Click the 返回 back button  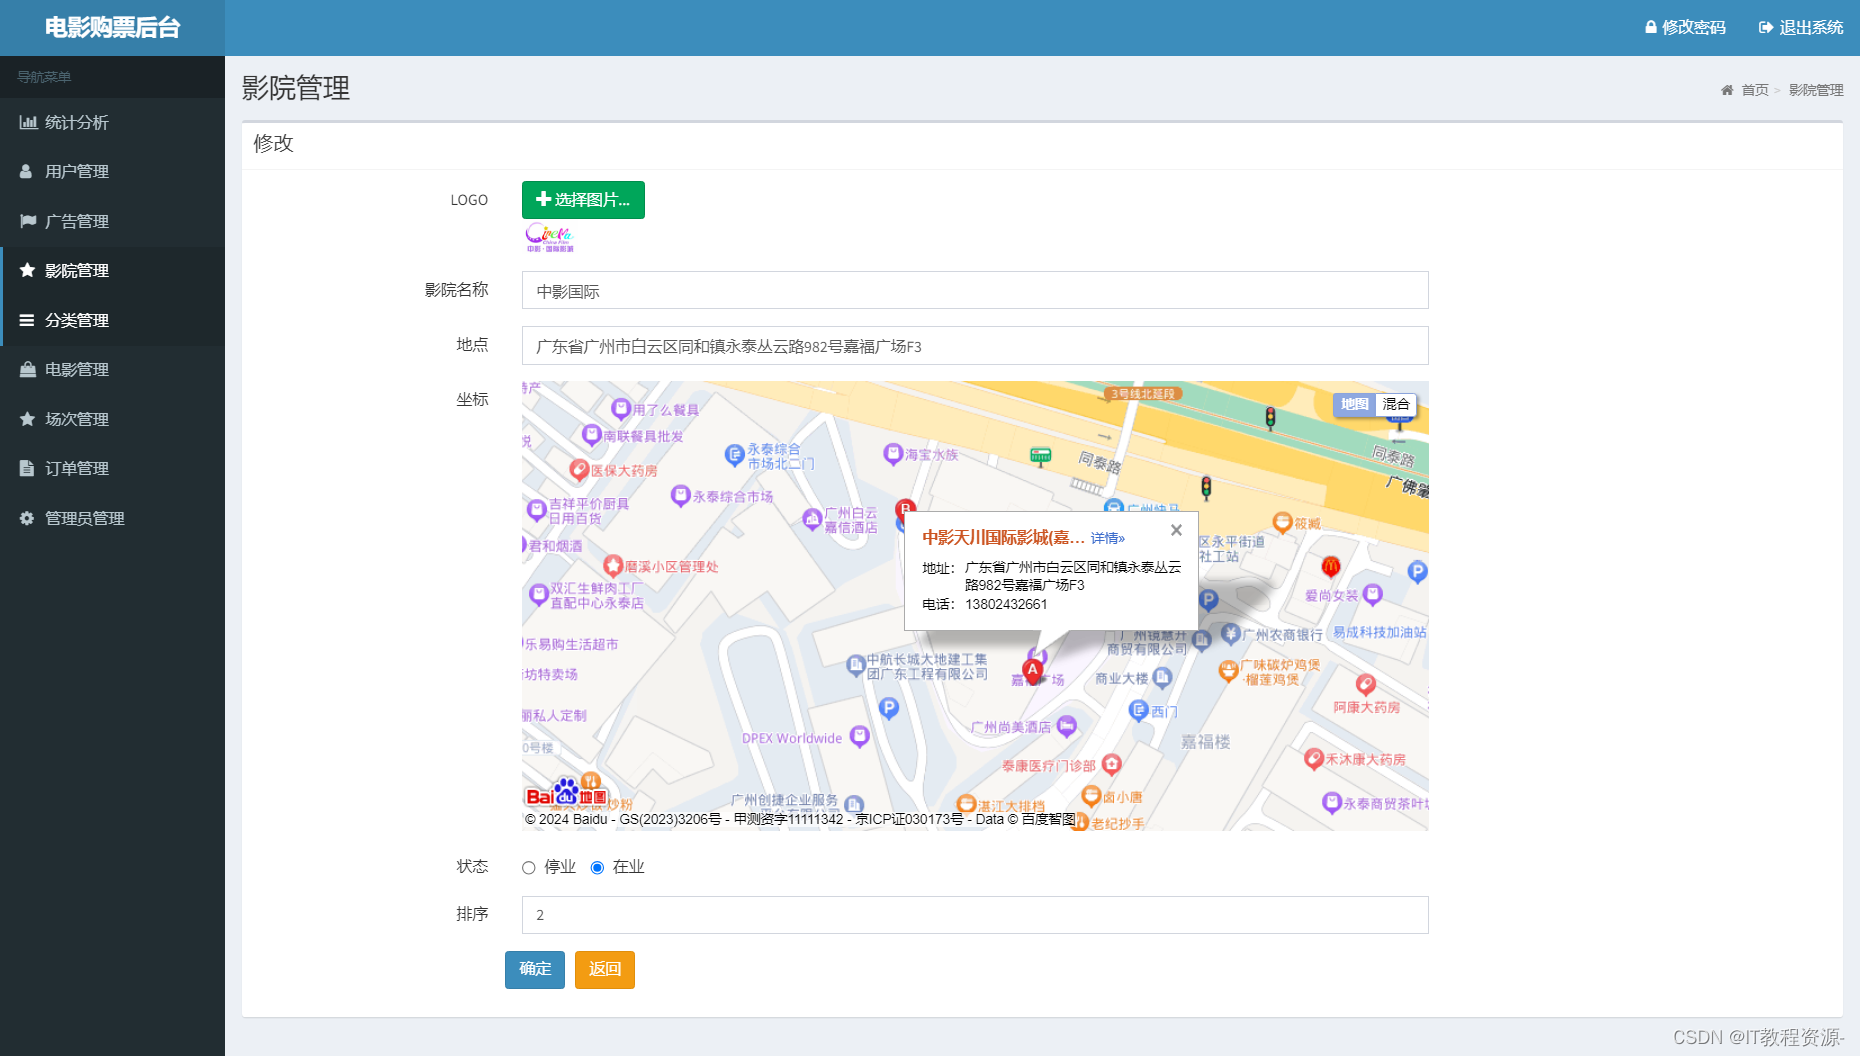605,969
